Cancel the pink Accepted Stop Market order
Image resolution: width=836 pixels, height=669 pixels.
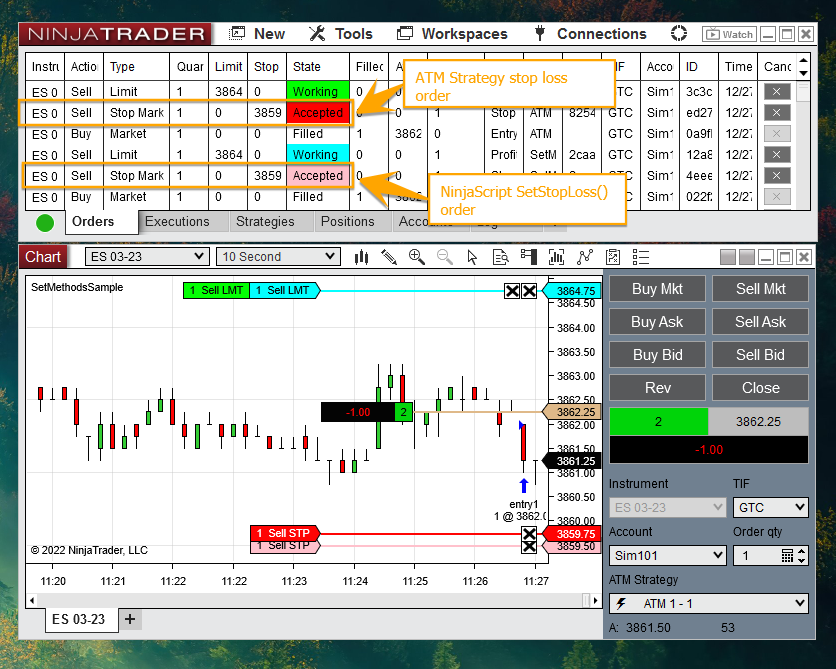coord(776,175)
